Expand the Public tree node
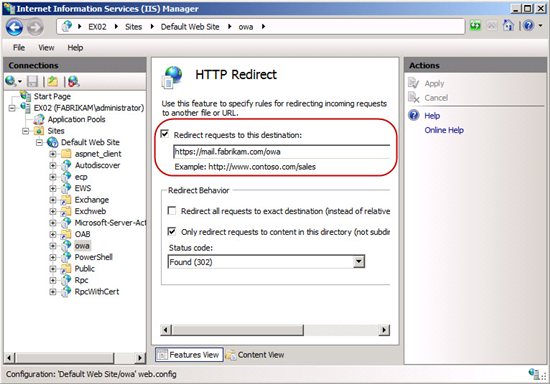Viewport: 550px width, 384px height. tap(53, 269)
